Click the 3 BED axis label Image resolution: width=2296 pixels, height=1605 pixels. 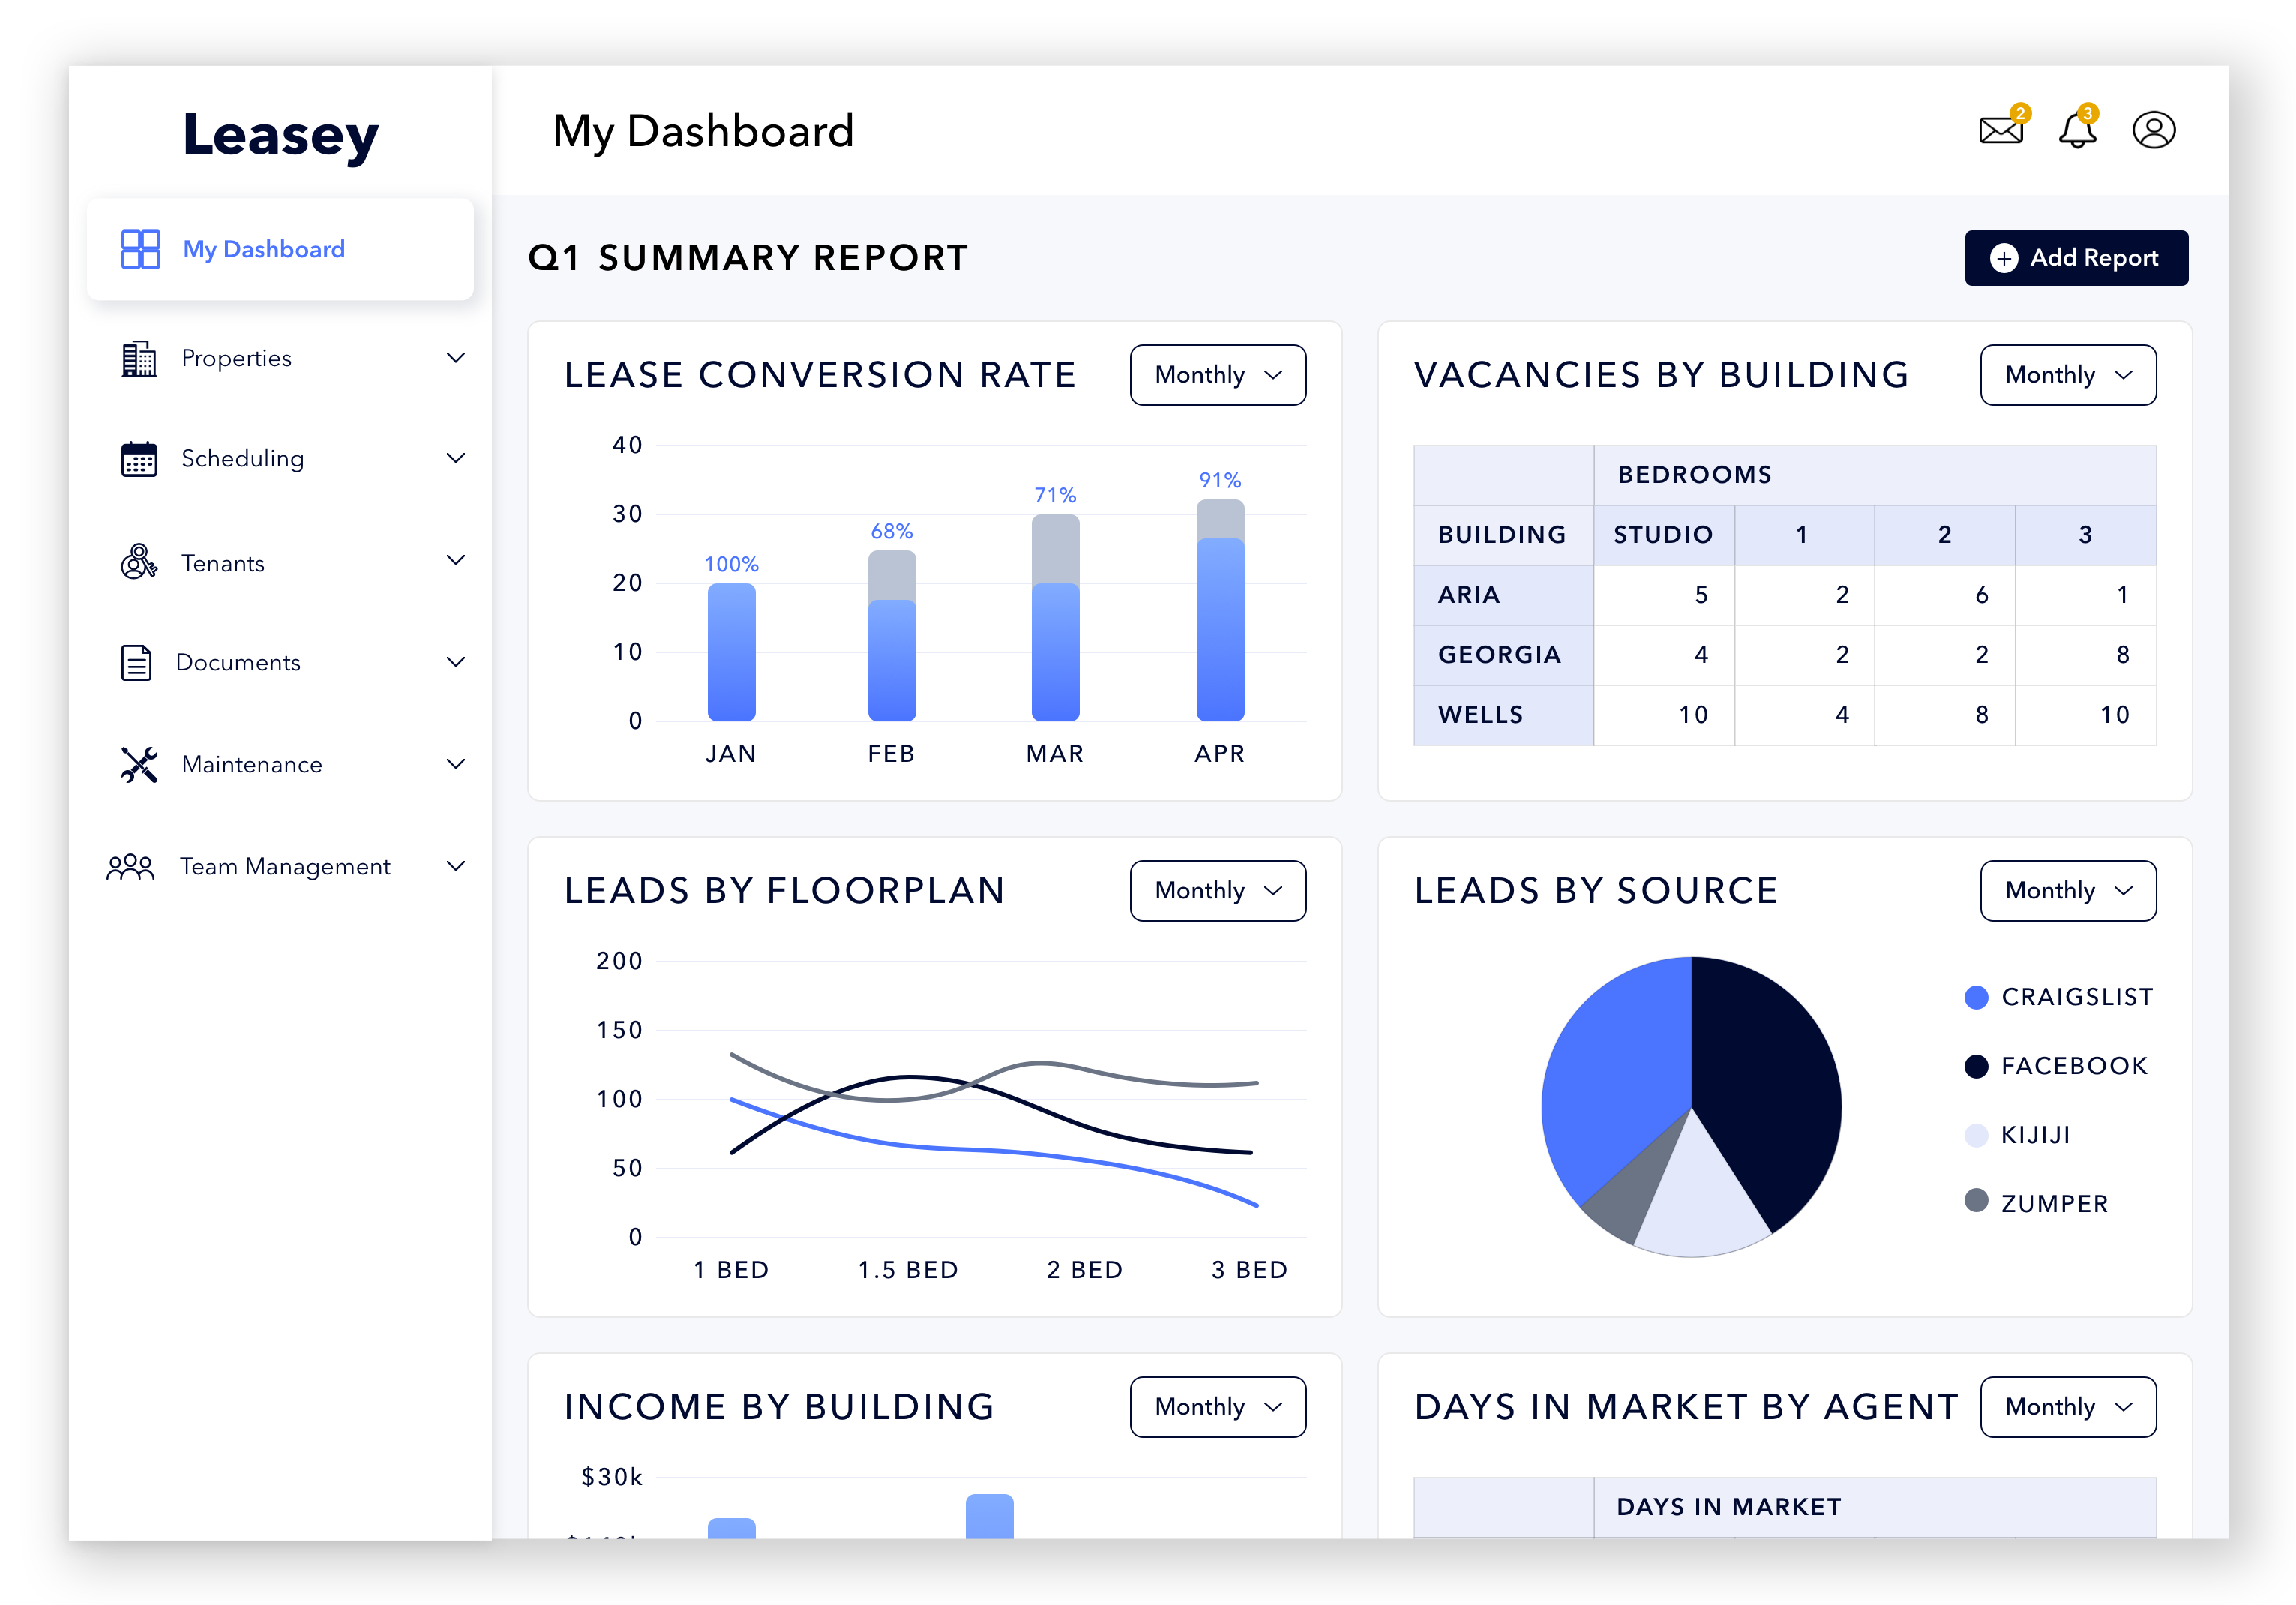point(1250,1270)
